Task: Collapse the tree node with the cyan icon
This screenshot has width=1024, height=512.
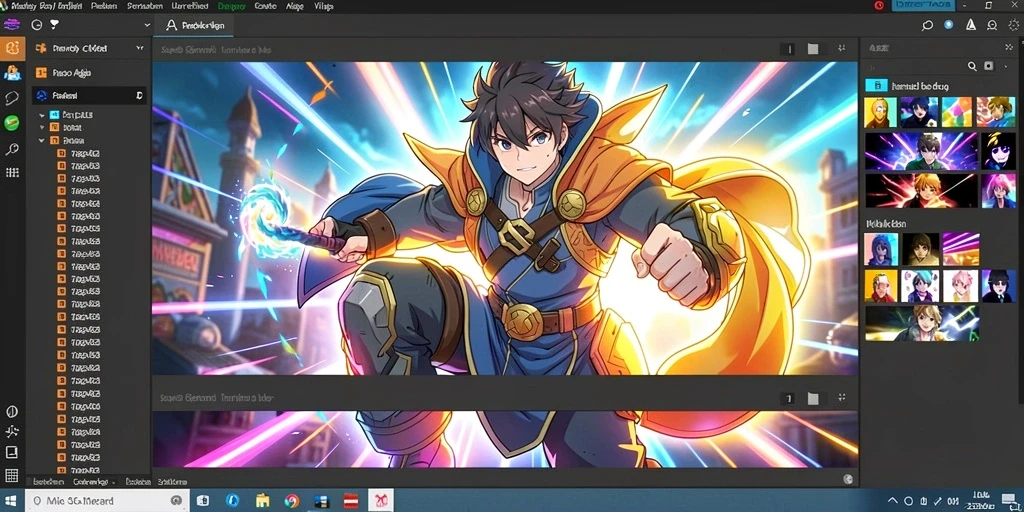Action: pos(42,115)
